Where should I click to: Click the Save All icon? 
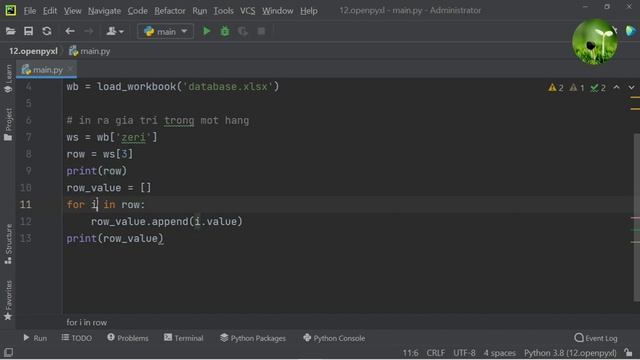(29, 31)
